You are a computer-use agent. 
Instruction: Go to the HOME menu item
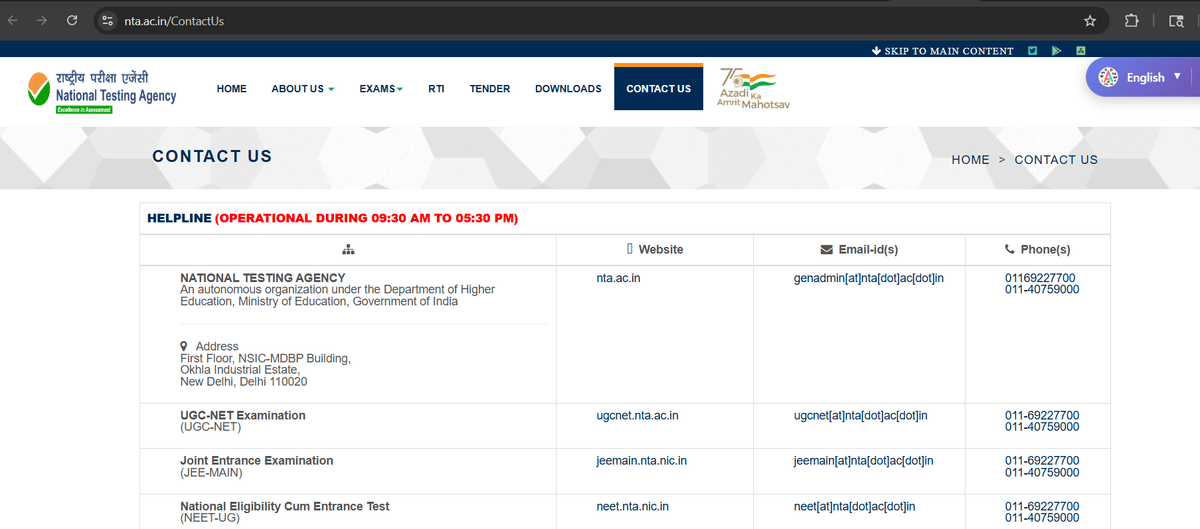point(231,89)
